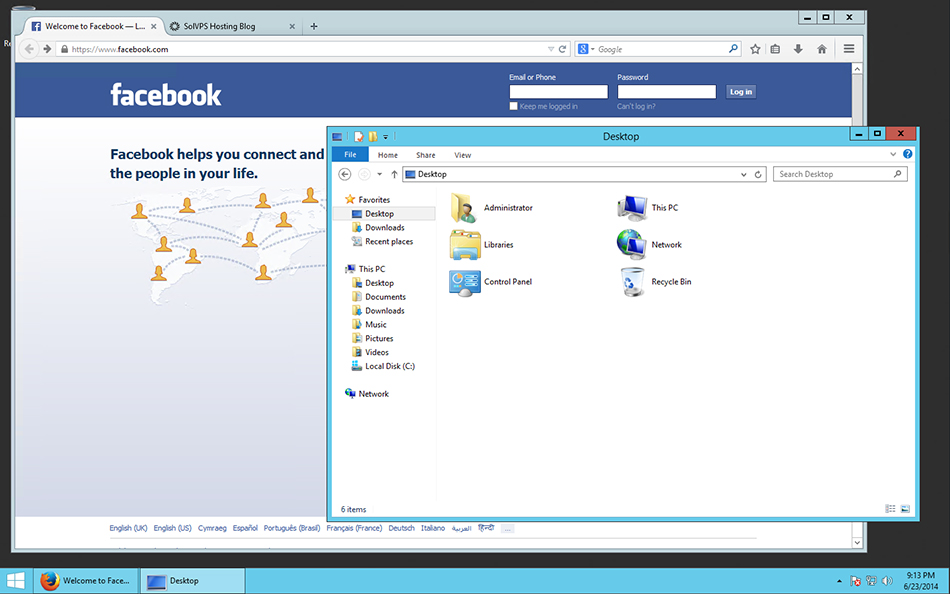The image size is (950, 594).
Task: Select Pictures in navigation pane
Action: pos(379,338)
